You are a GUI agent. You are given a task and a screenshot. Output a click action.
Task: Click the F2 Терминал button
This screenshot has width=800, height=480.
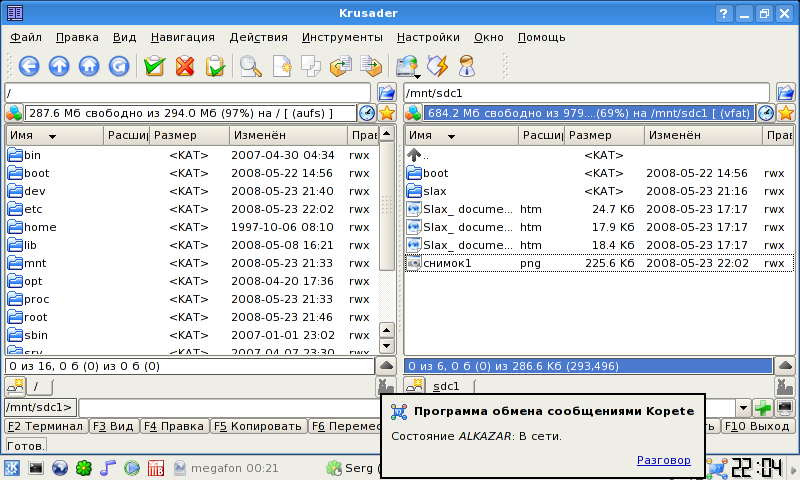point(45,426)
